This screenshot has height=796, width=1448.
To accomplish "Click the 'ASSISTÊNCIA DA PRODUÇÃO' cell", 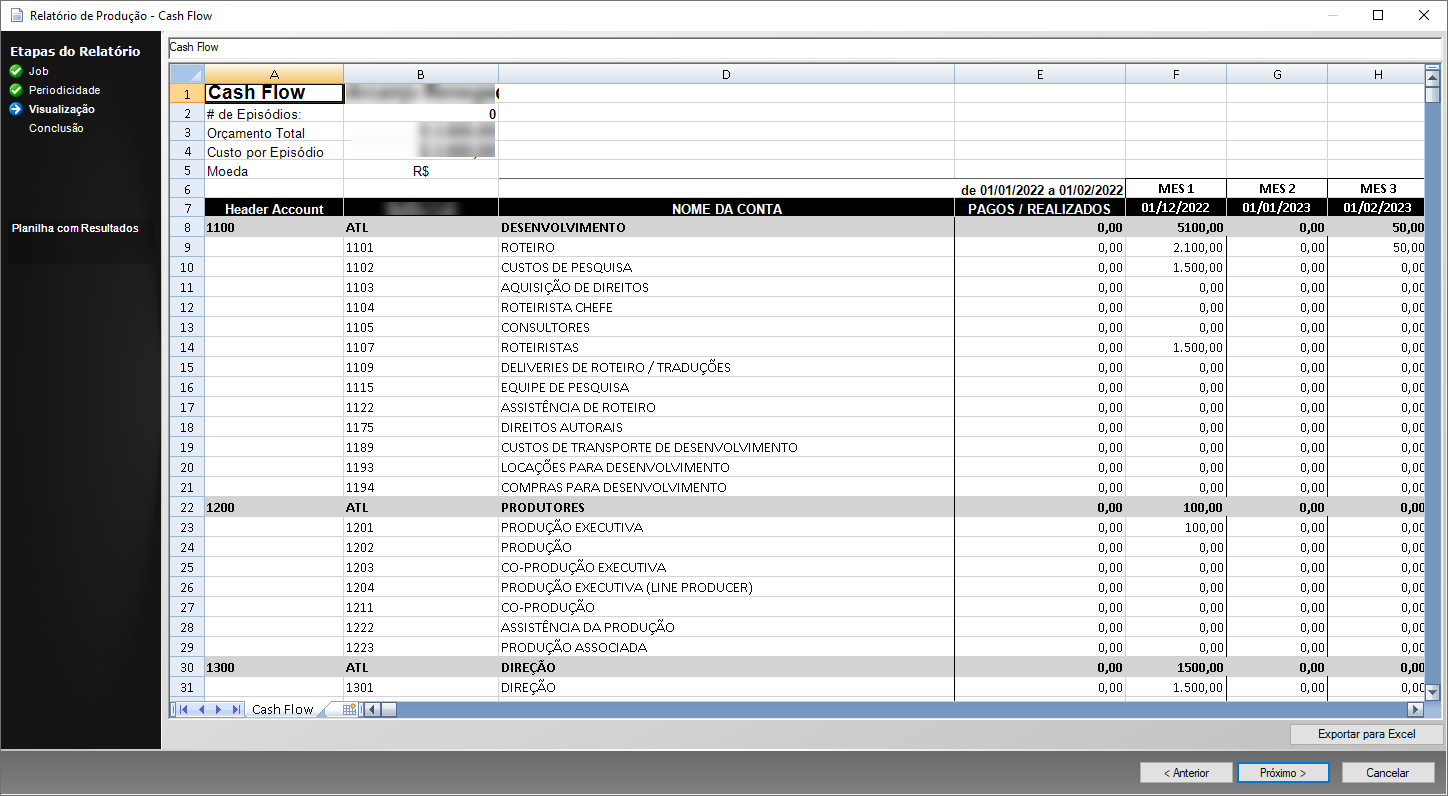I will tap(726, 627).
